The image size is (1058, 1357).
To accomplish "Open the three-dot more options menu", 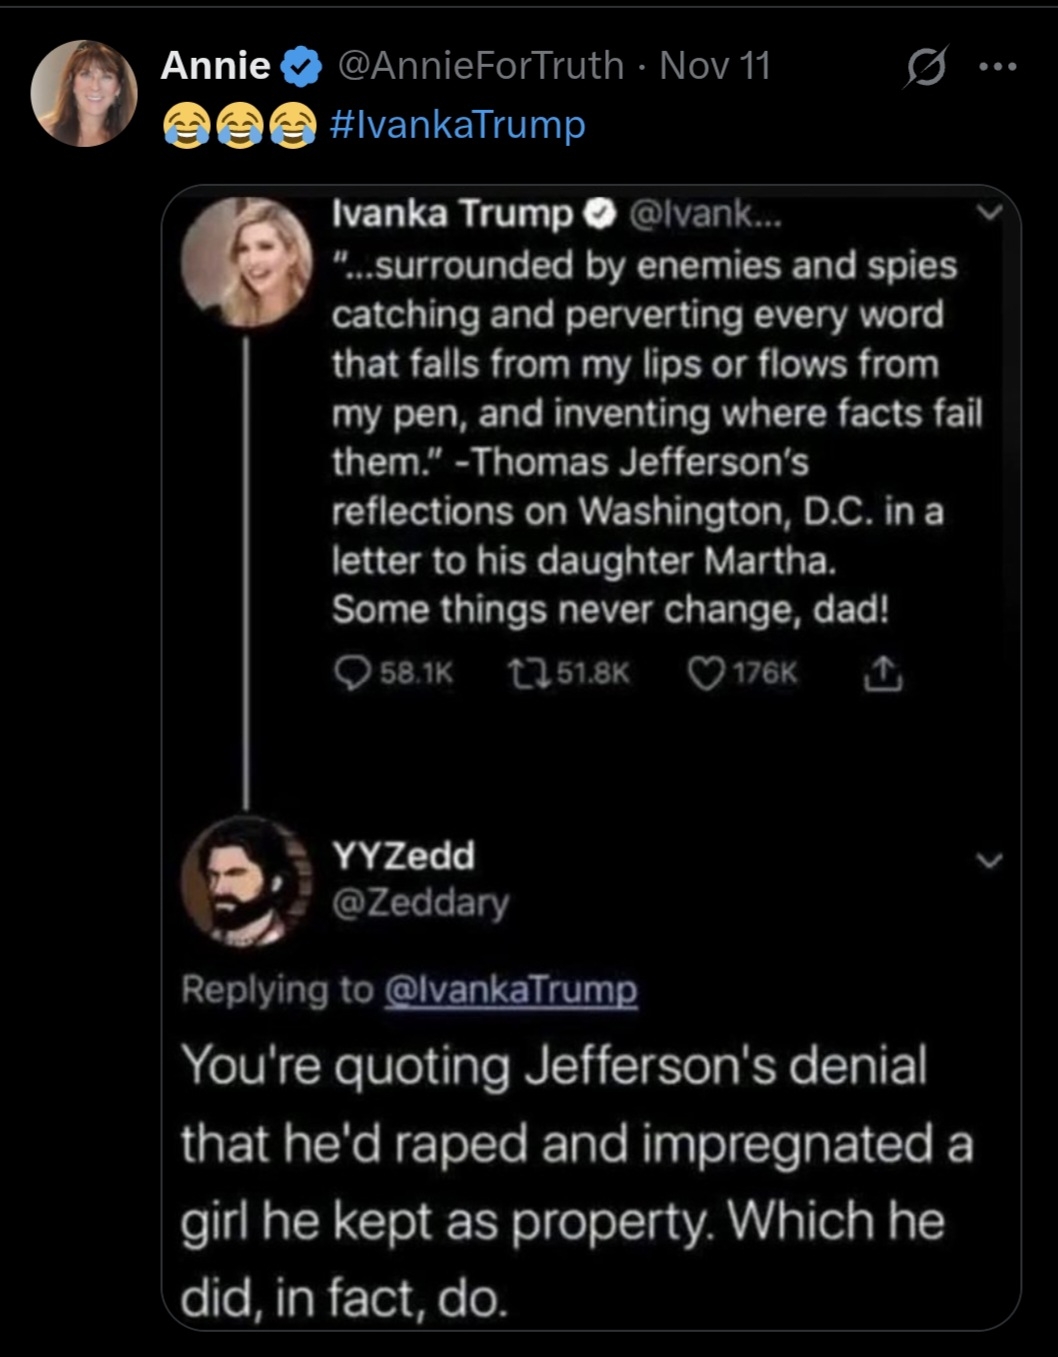I will click(997, 67).
